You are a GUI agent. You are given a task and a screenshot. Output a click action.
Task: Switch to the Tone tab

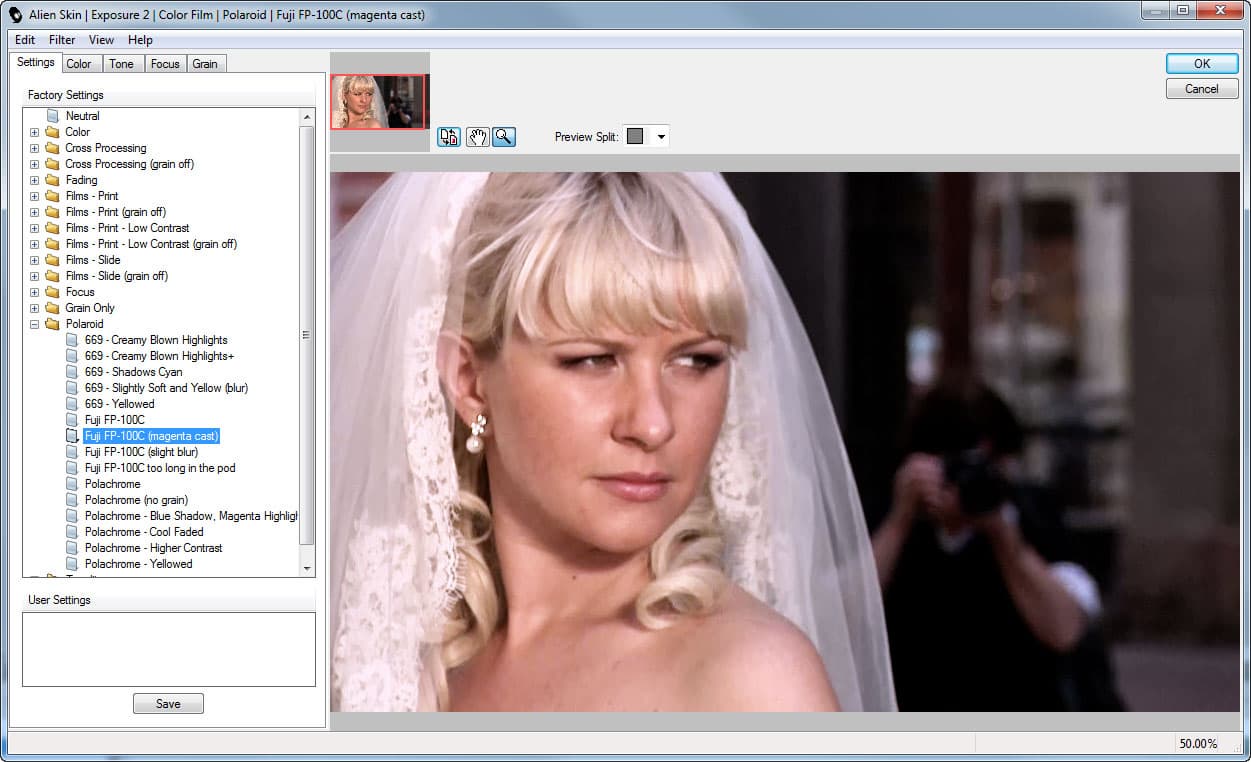tap(121, 64)
